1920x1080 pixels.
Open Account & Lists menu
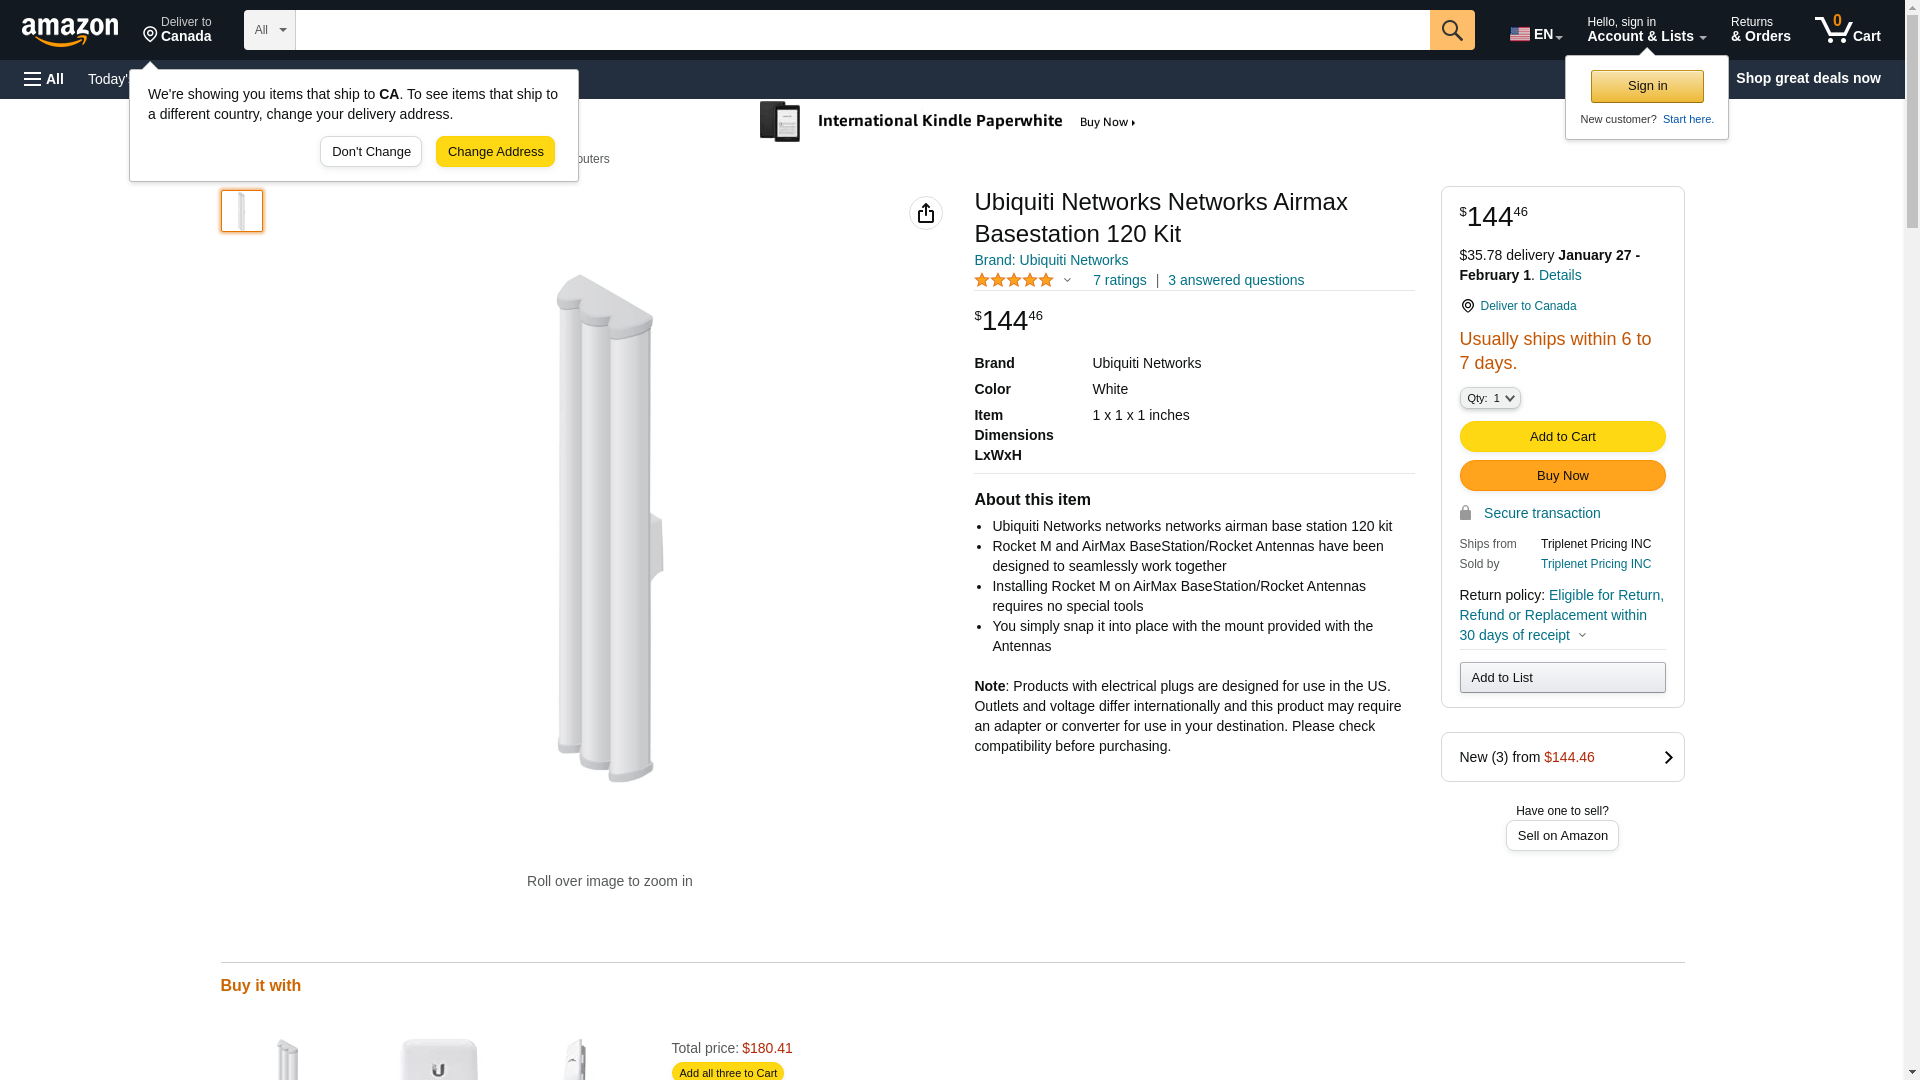pyautogui.click(x=1646, y=30)
